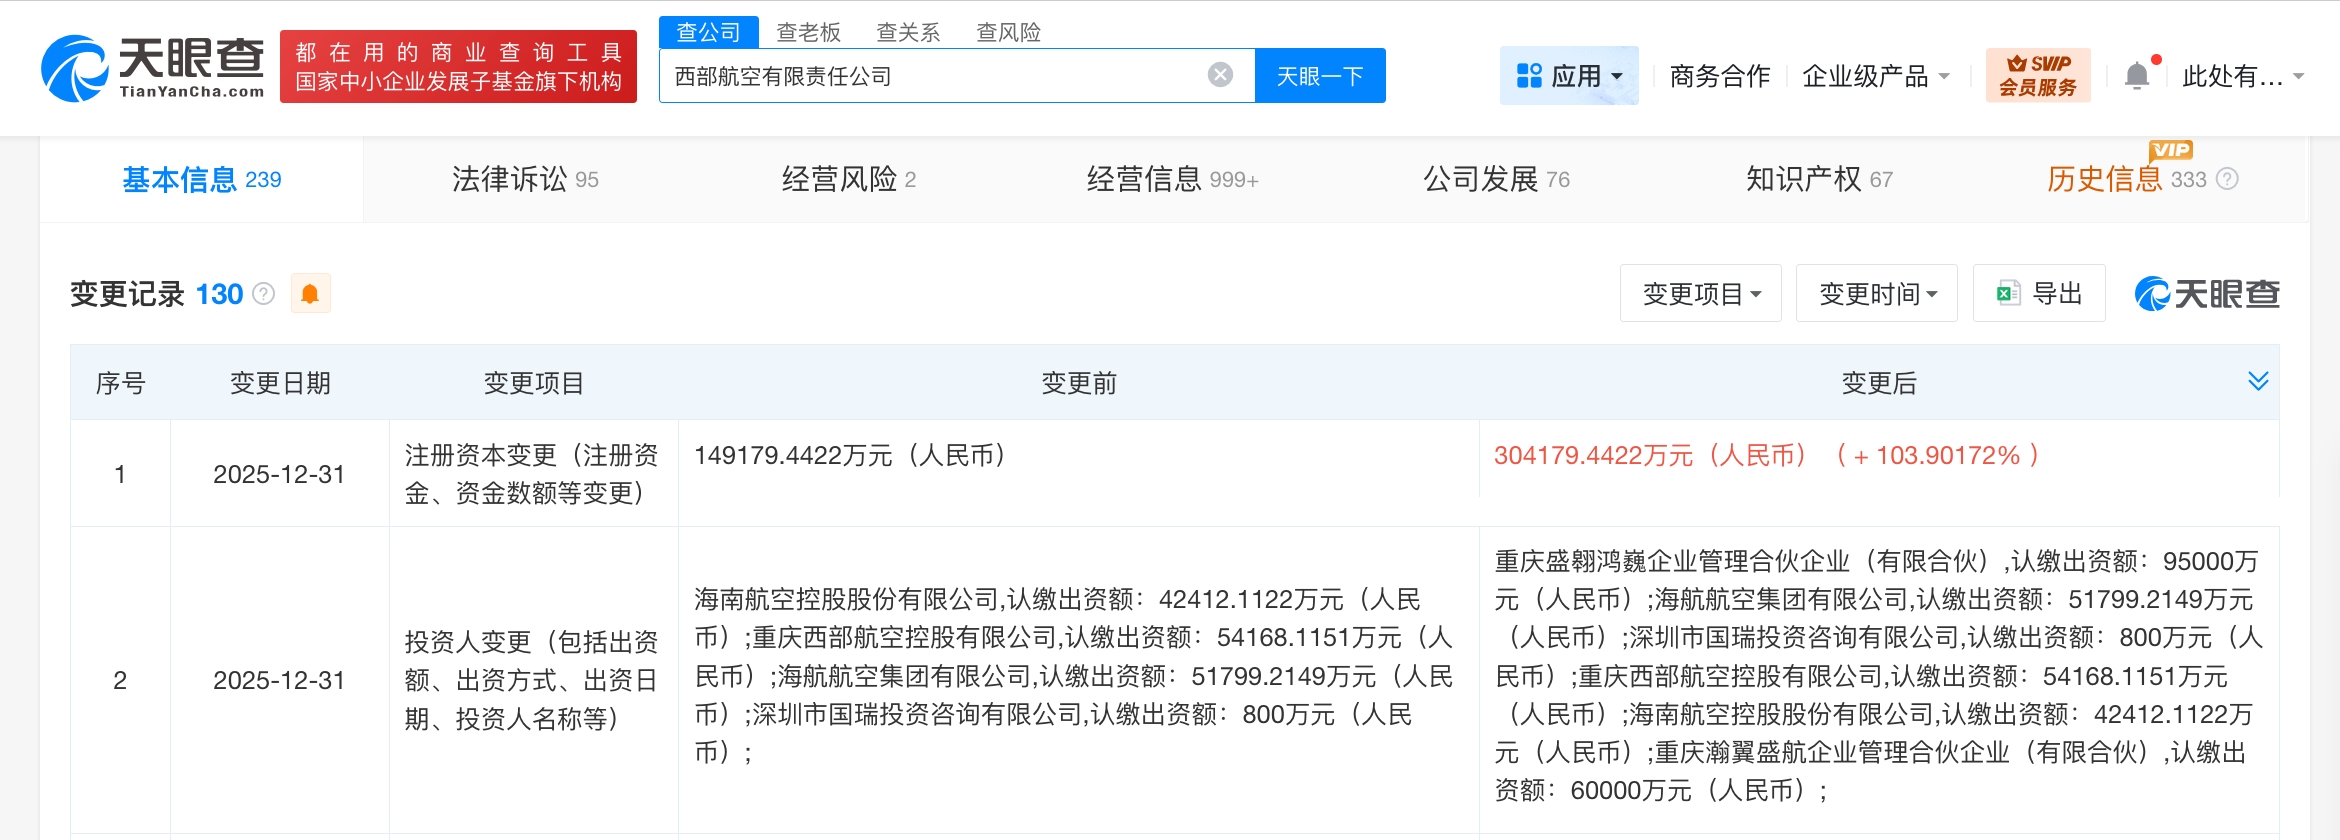Click the 变更后 column header
2340x840 pixels.
1879,383
